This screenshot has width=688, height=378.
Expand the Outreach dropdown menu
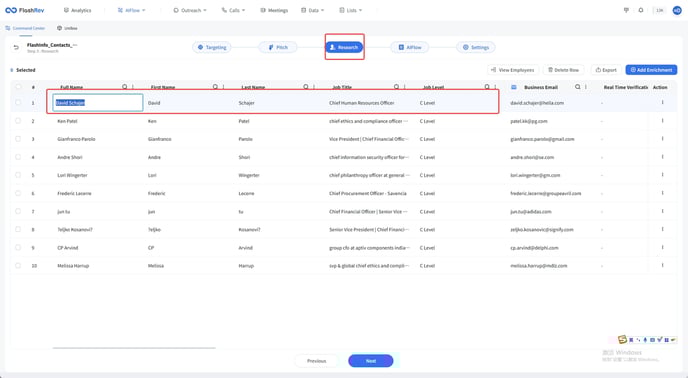click(x=190, y=10)
